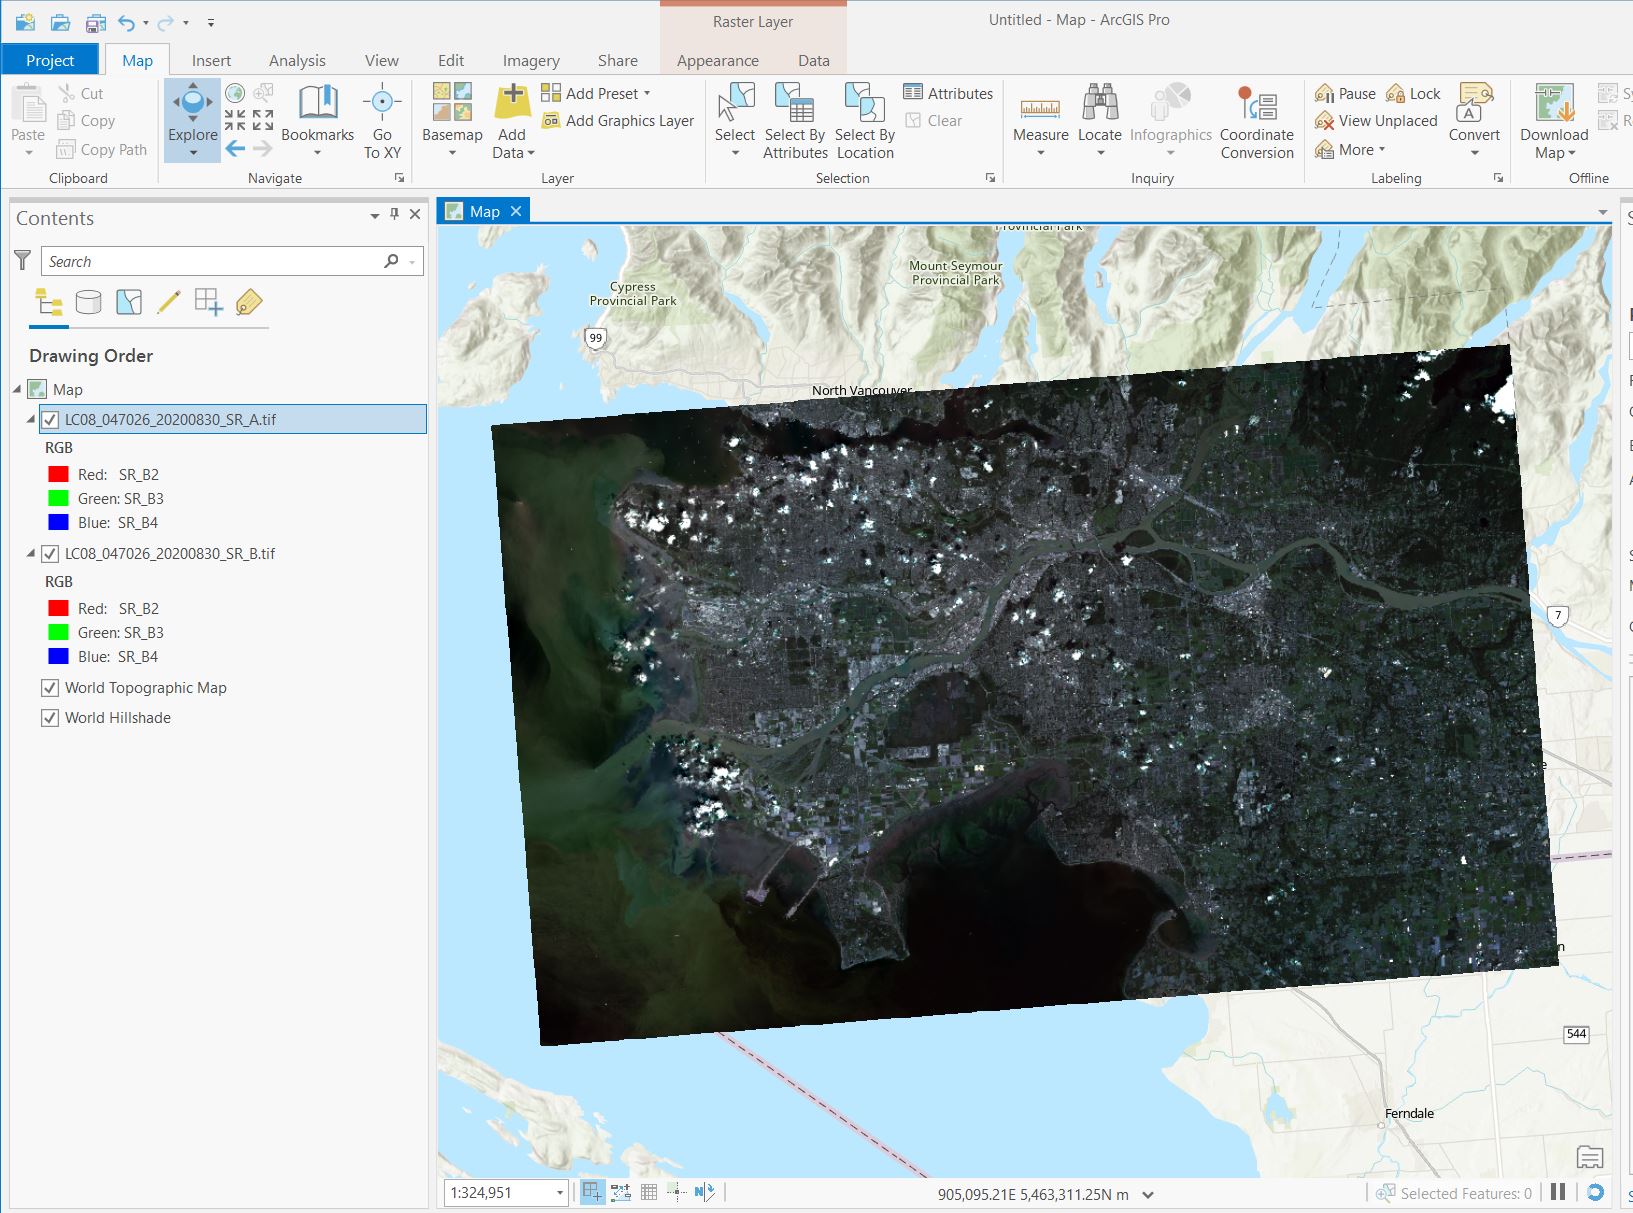This screenshot has width=1633, height=1213.
Task: Switch to List By Data Source view
Action: [x=89, y=302]
